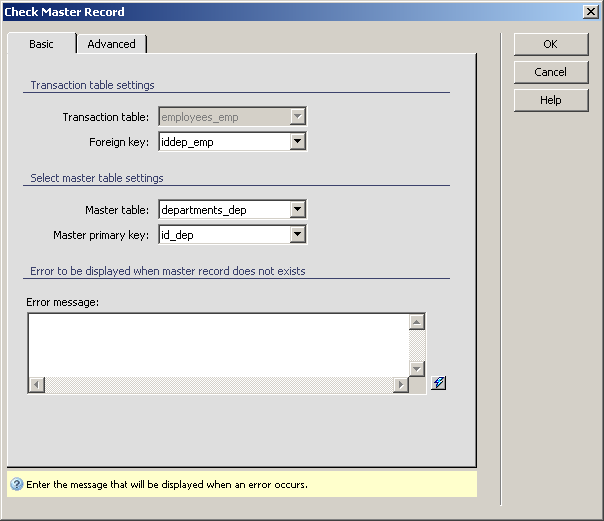Click the error message scroll up arrow
The width and height of the screenshot is (604, 521).
(x=418, y=322)
